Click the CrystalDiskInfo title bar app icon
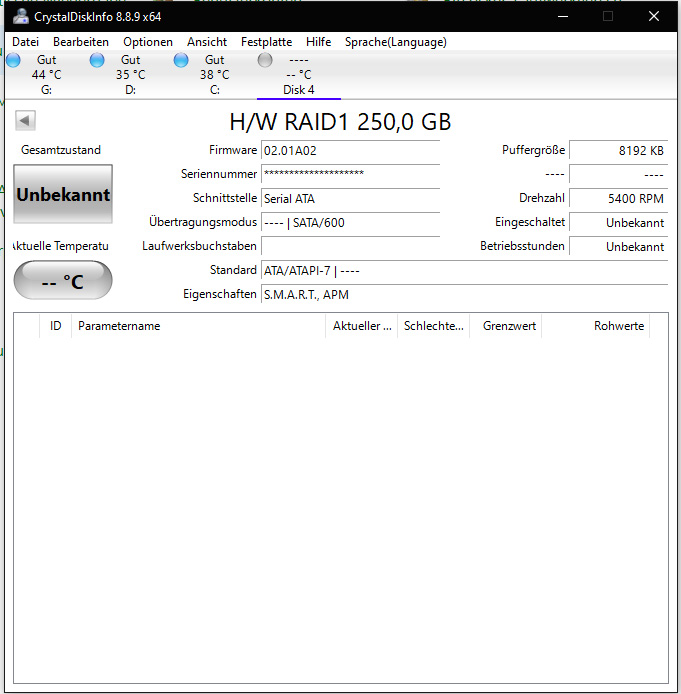Screen dimensions: 681x694 [x=21, y=16]
